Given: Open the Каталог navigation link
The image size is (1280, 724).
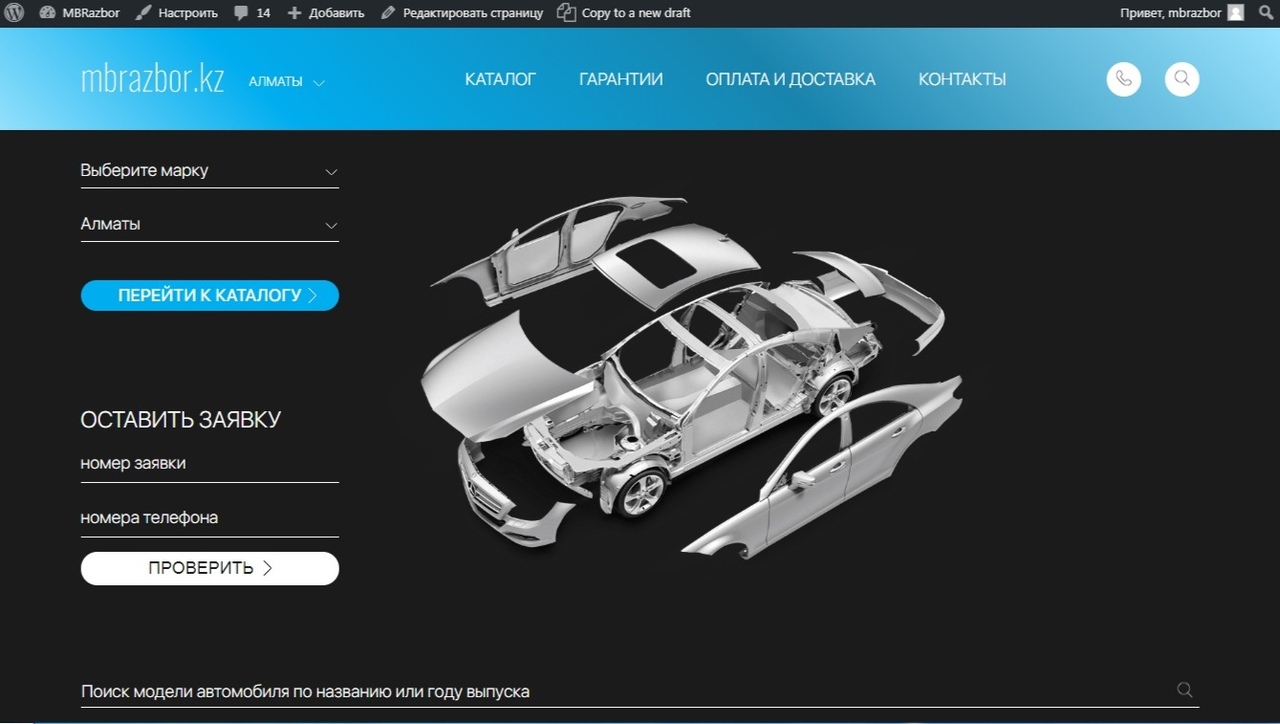Looking at the screenshot, I should 500,79.
